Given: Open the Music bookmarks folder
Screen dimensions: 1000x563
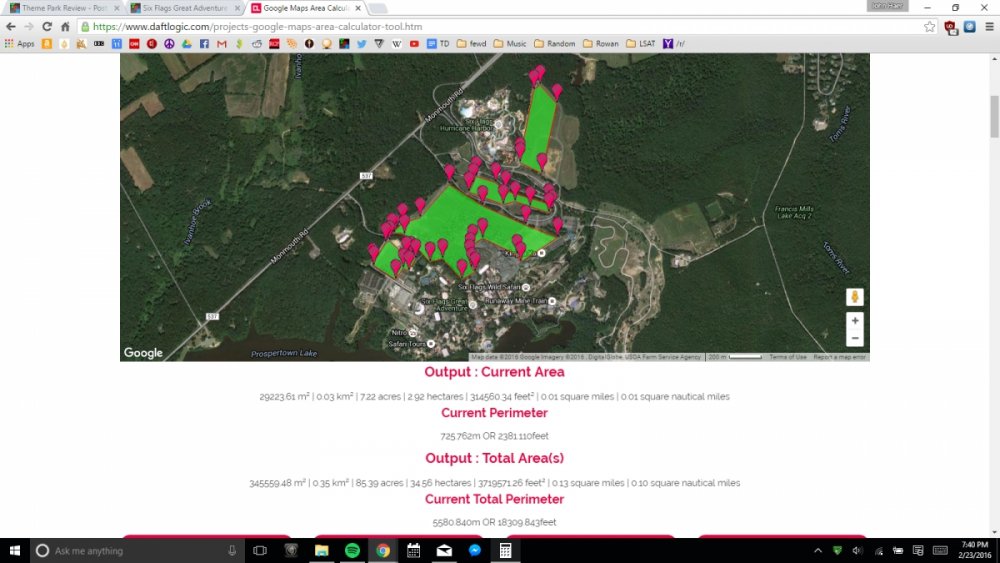Looking at the screenshot, I should coord(510,44).
